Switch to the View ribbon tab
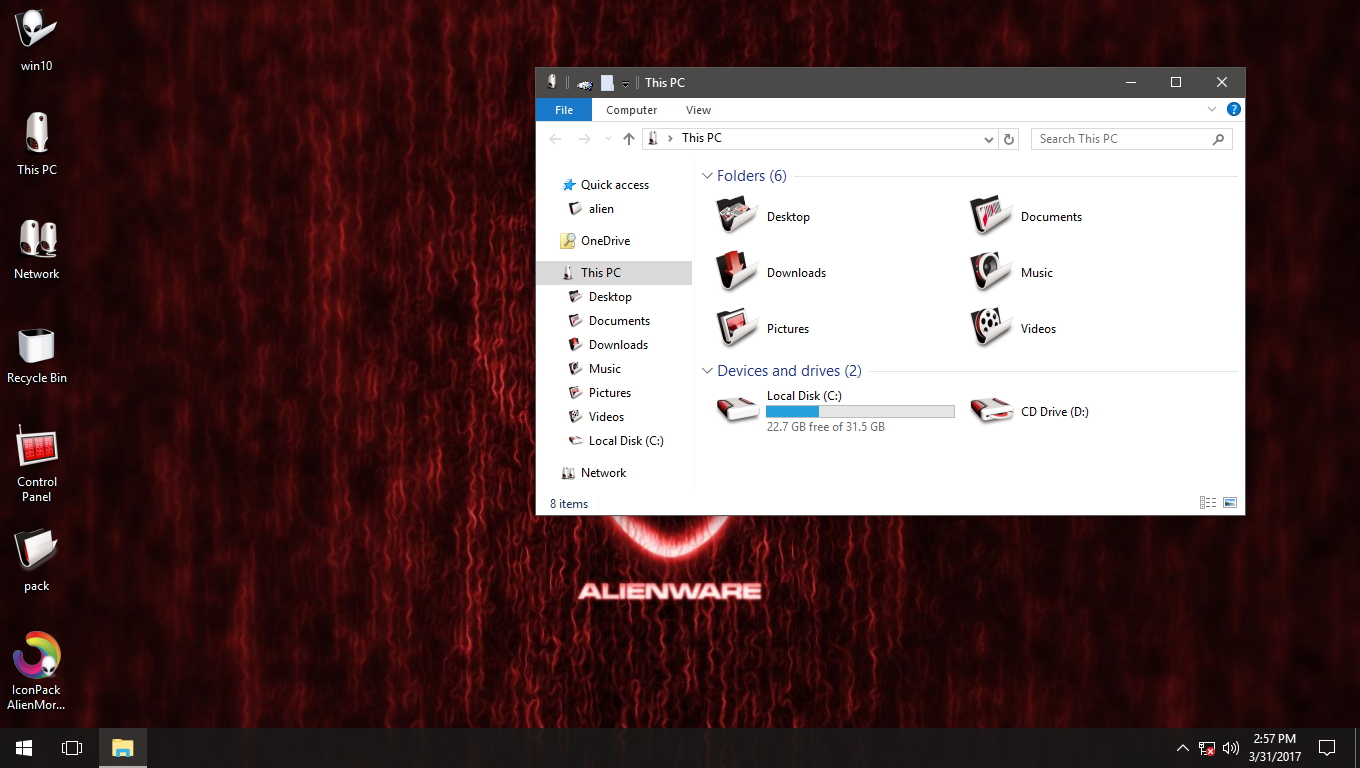 point(698,110)
